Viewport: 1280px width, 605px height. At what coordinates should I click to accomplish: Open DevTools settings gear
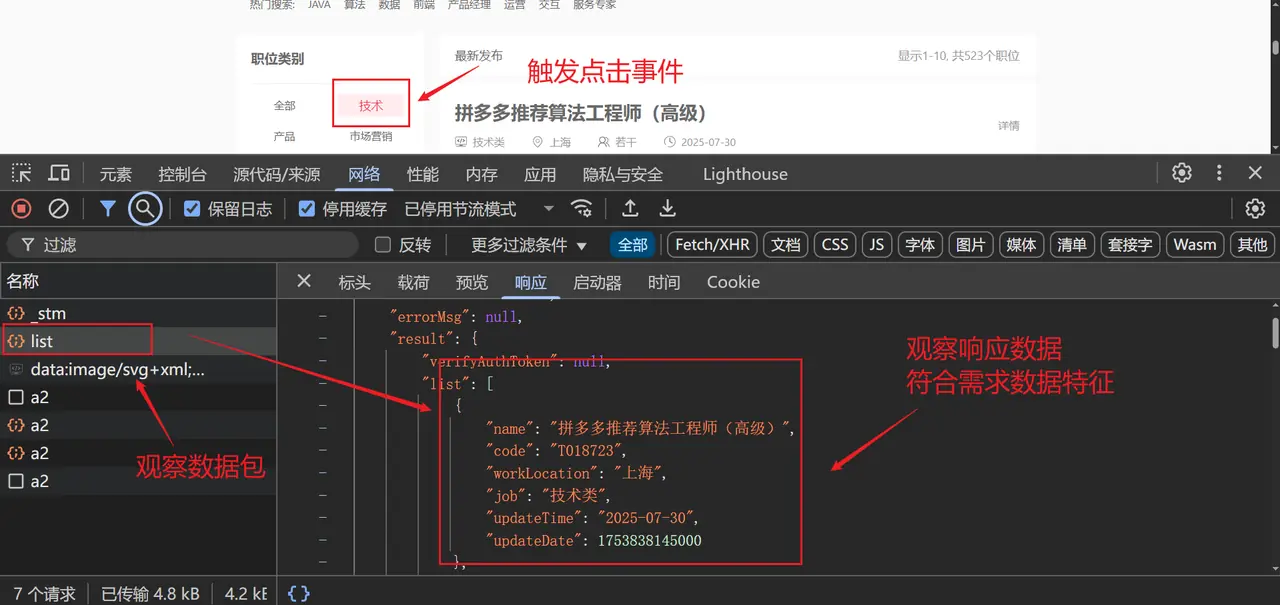(1182, 173)
